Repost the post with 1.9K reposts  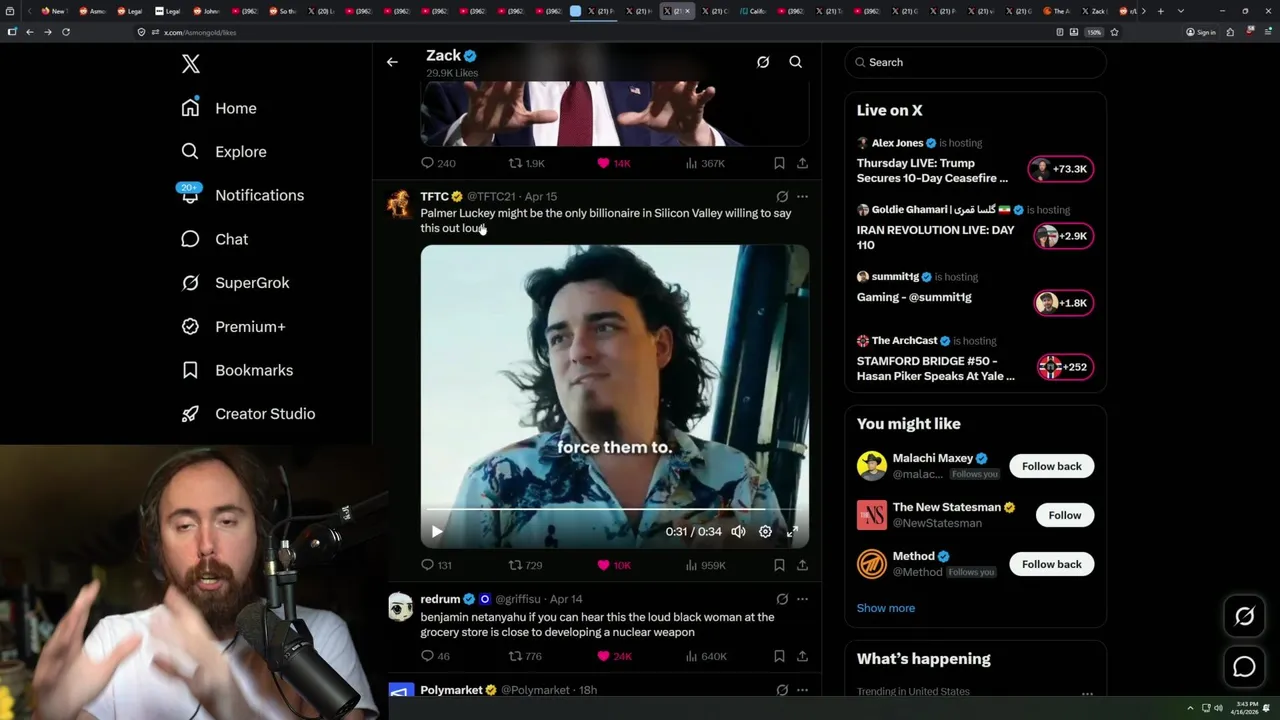point(527,163)
